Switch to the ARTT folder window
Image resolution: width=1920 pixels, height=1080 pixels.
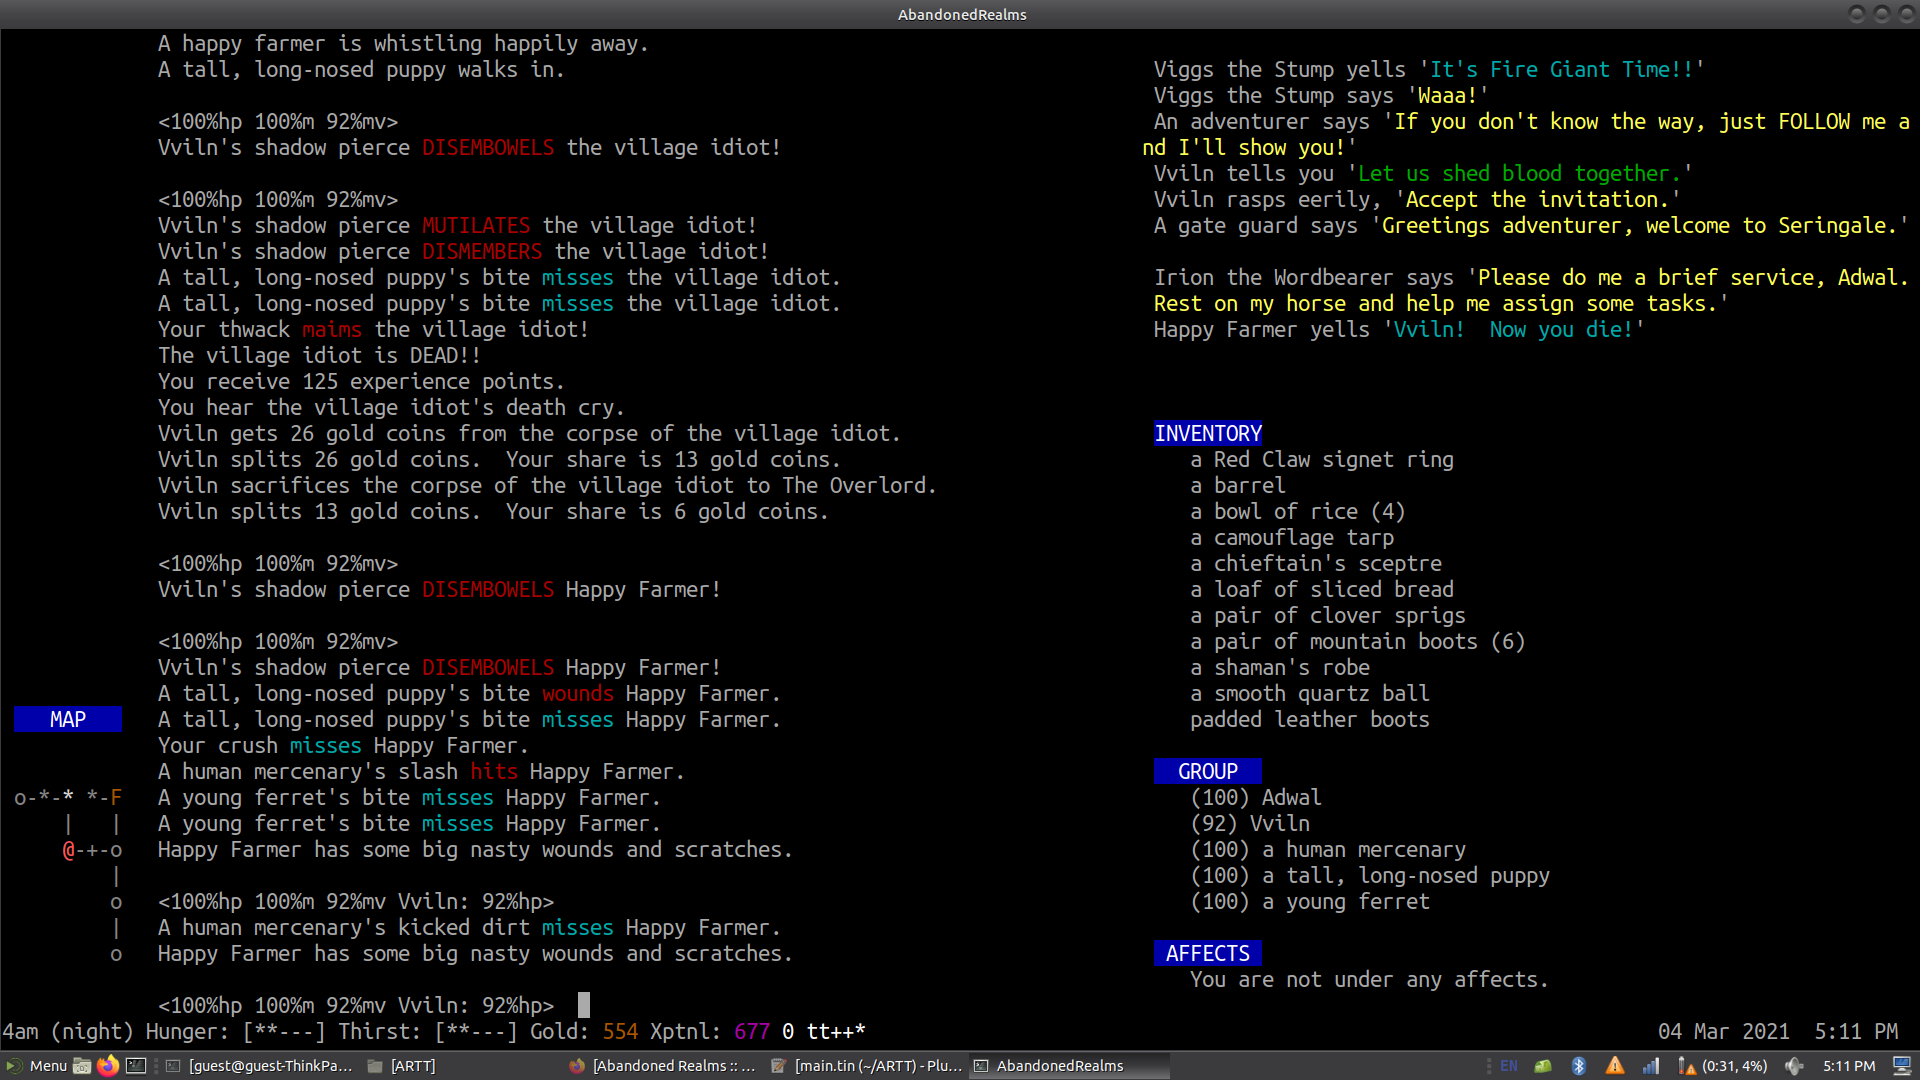pos(402,1066)
